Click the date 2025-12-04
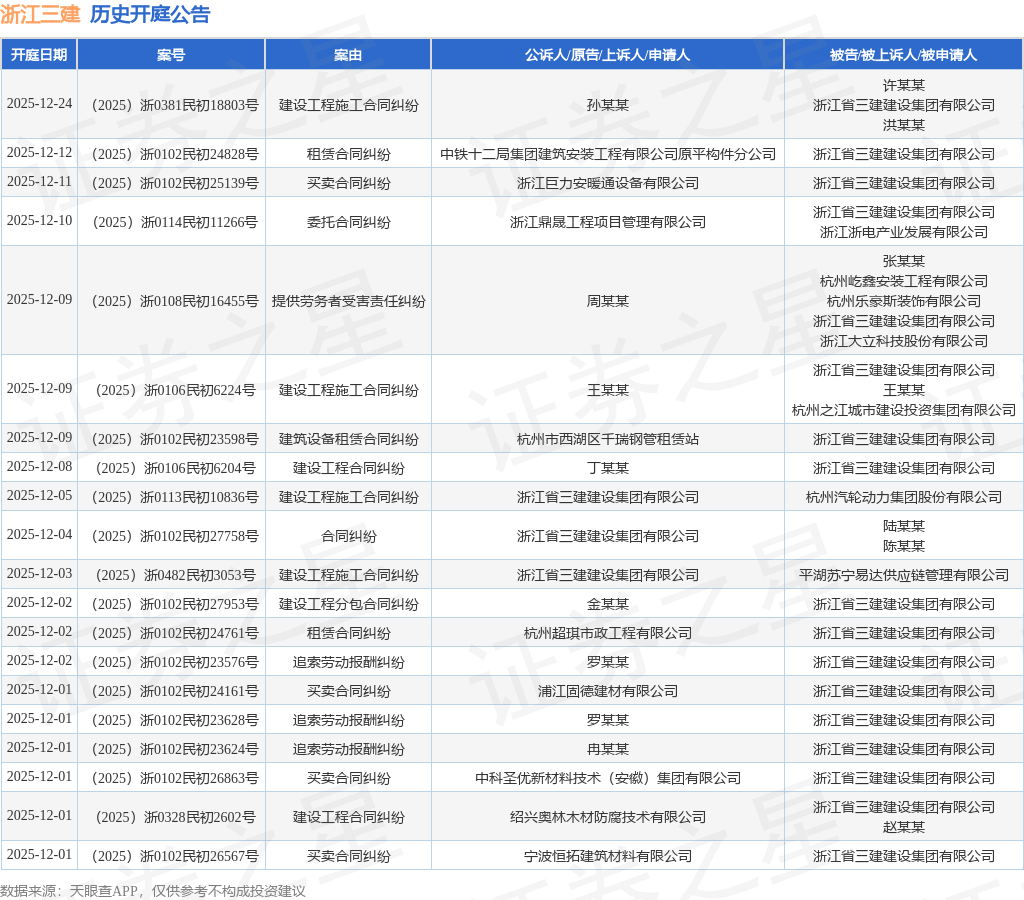Screen dimensions: 1024x900 point(39,534)
